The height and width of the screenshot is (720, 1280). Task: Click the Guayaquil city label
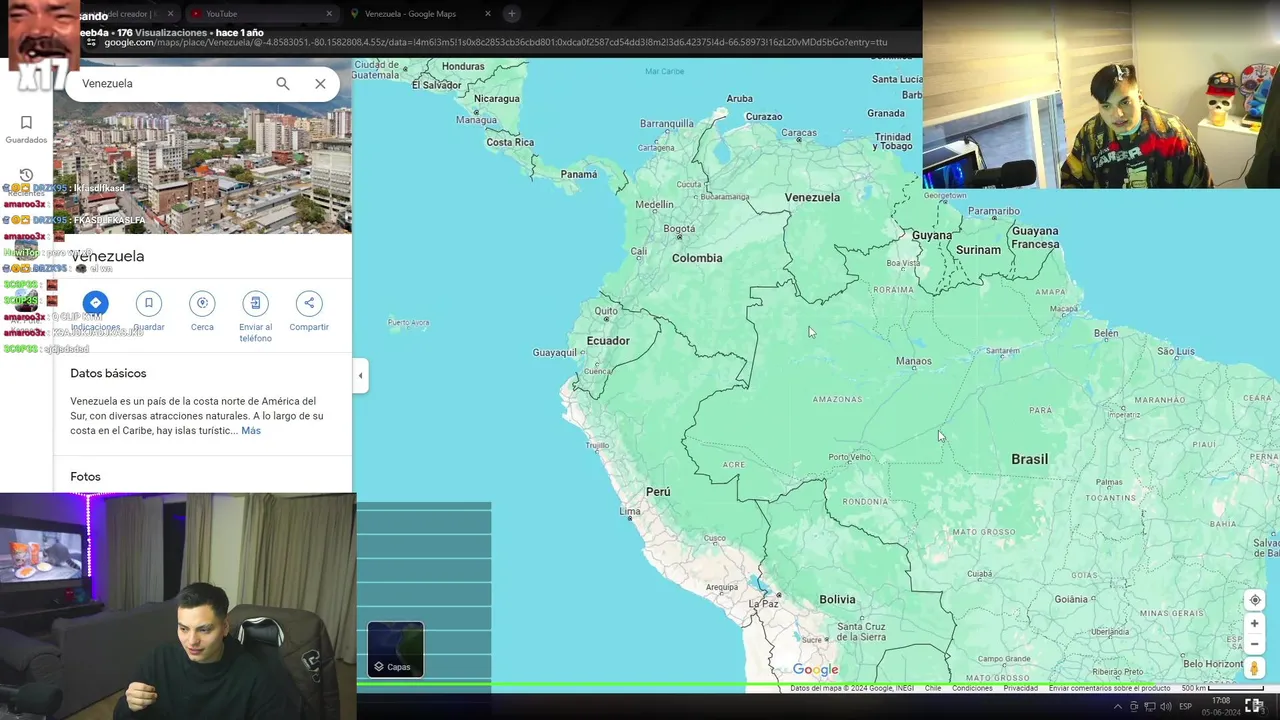[555, 353]
